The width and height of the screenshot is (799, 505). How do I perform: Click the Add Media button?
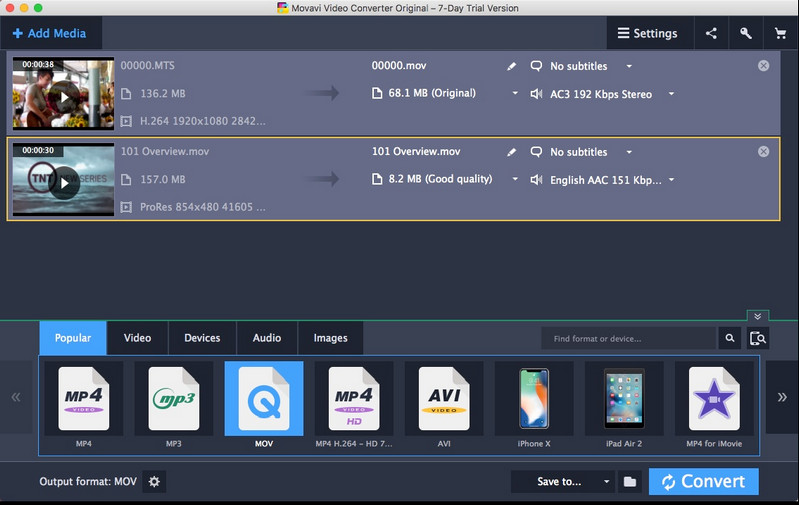[50, 33]
